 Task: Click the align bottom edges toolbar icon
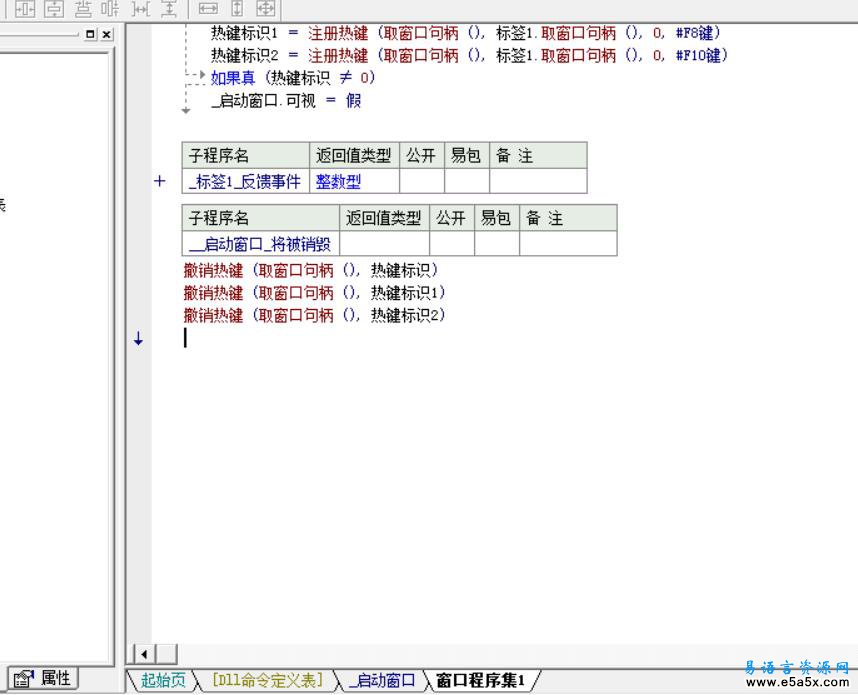84,8
